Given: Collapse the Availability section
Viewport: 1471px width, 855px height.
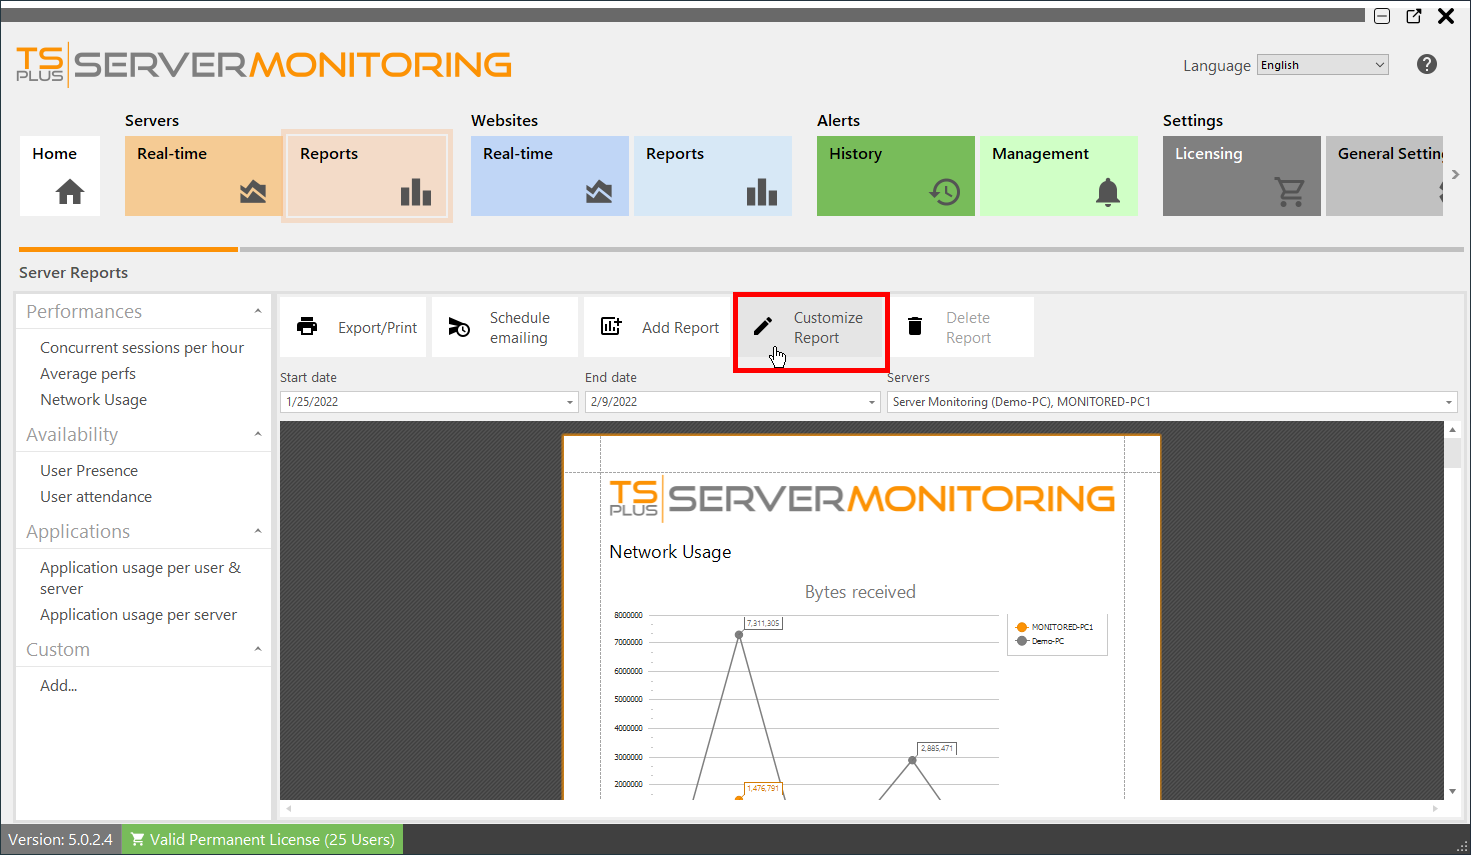Looking at the screenshot, I should pyautogui.click(x=258, y=434).
